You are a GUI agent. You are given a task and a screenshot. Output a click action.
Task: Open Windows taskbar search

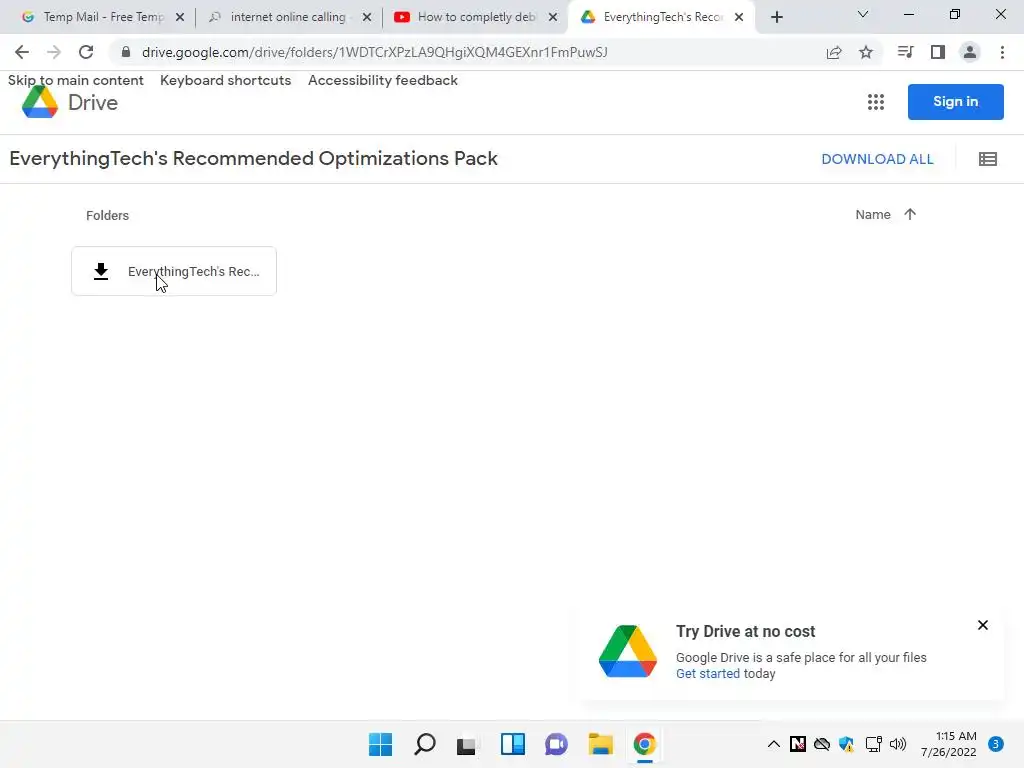click(x=424, y=744)
